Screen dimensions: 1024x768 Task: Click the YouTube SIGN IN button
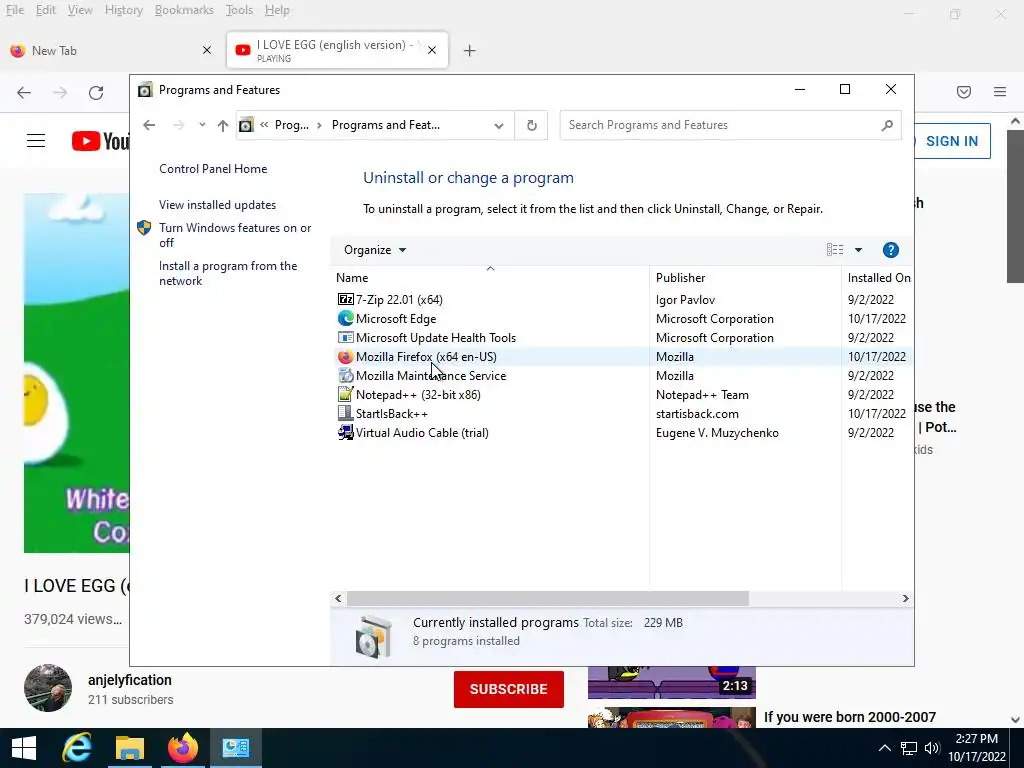pos(952,141)
